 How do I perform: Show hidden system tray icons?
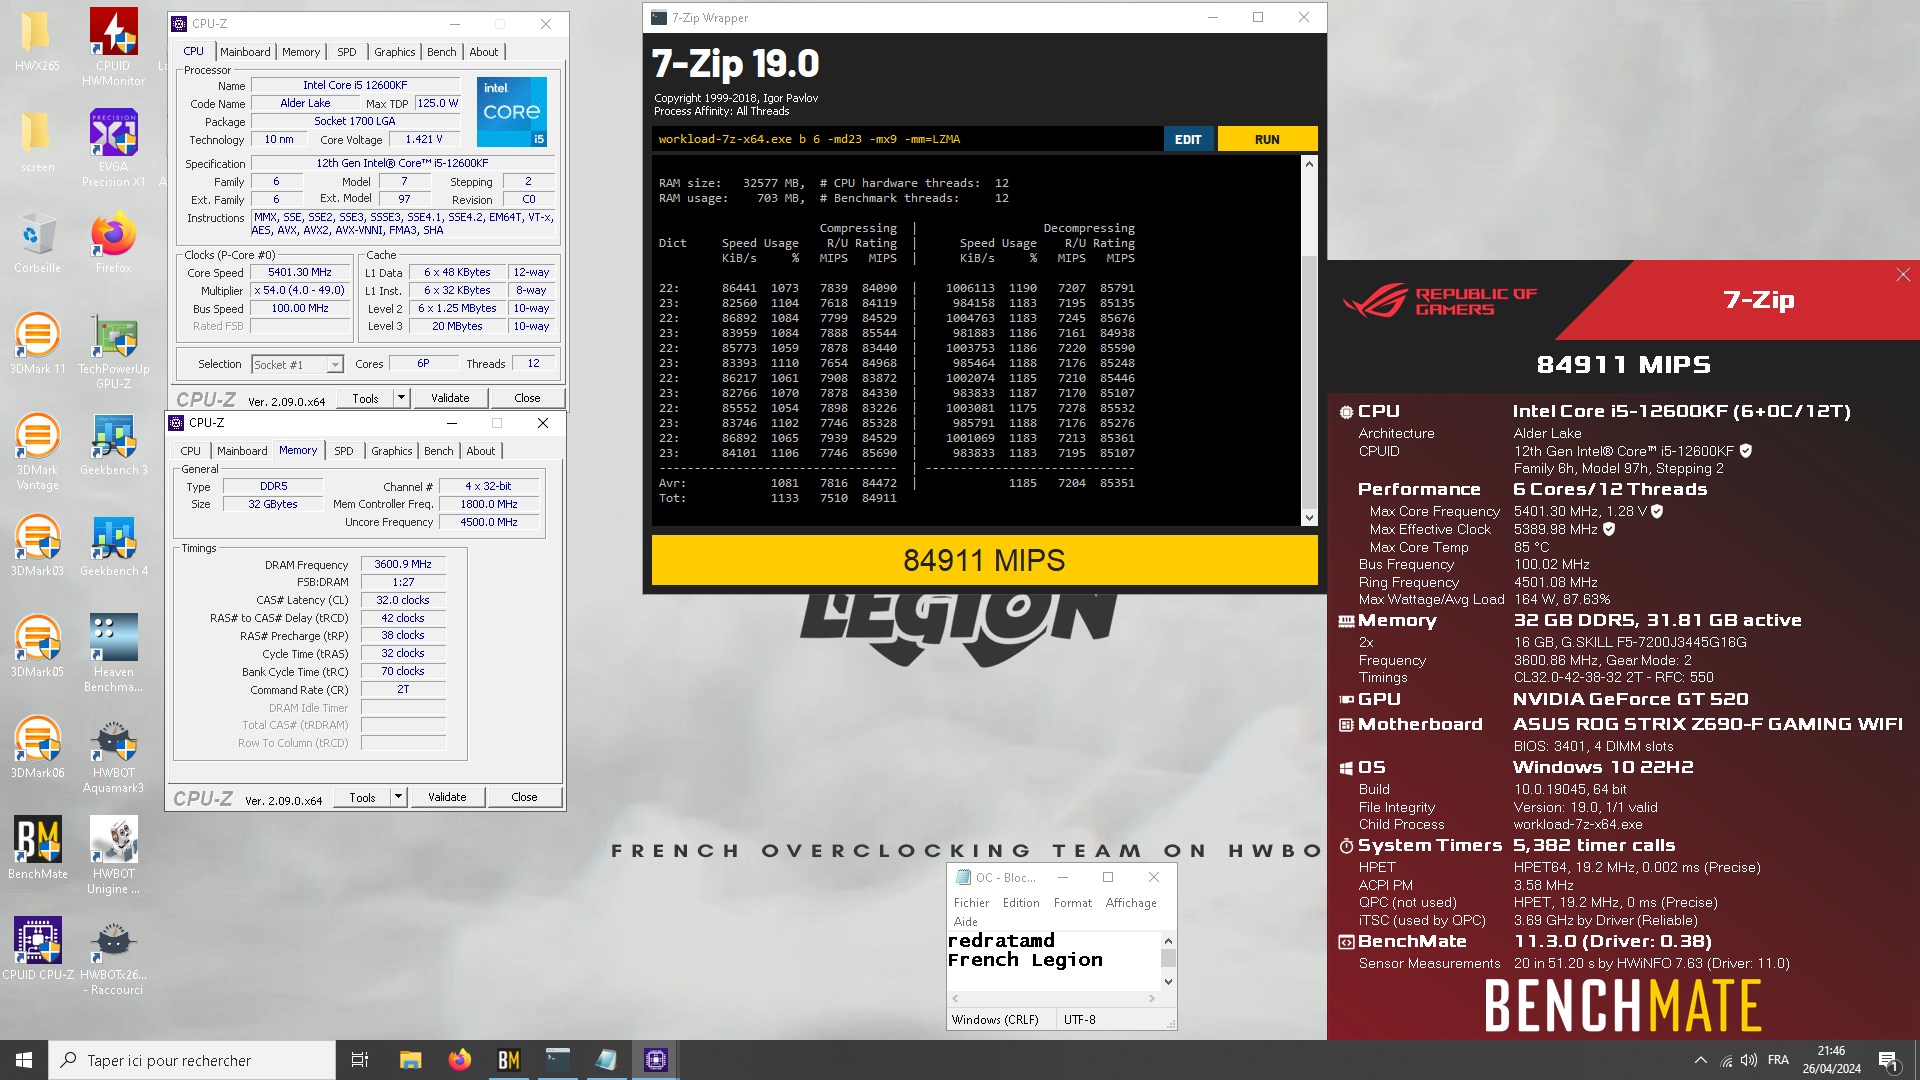1700,1060
